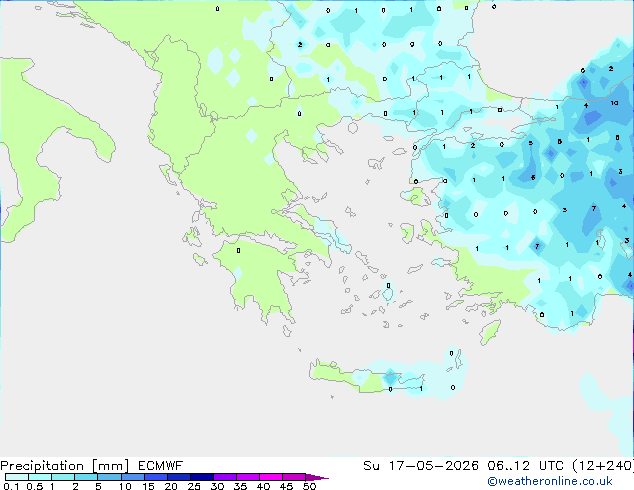This screenshot has width=634, height=490.
Task: Click the '50' legend scale label
Action: point(309,486)
